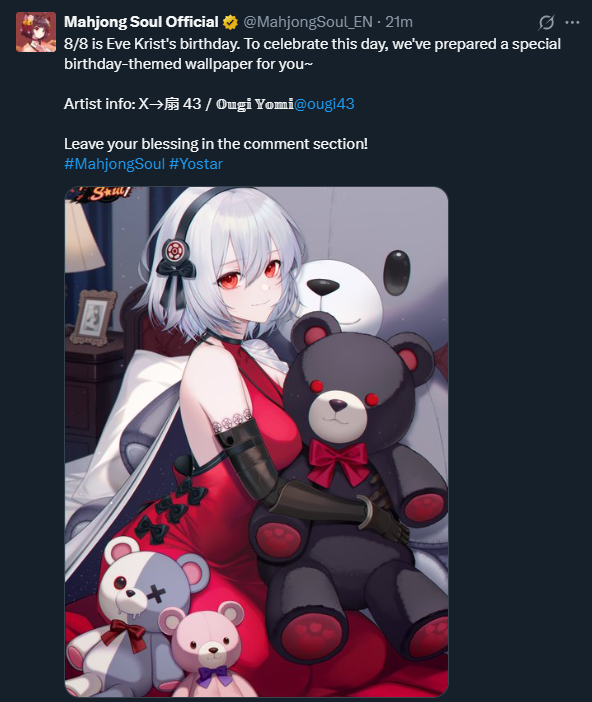Open the #MahjongSoul hashtag
The height and width of the screenshot is (702, 592).
(x=115, y=164)
